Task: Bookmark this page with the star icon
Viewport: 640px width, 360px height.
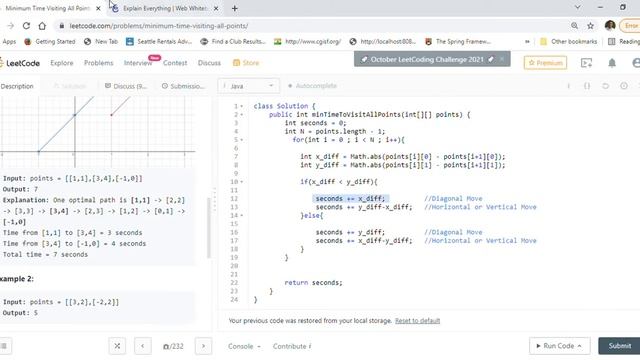Action: point(590,26)
